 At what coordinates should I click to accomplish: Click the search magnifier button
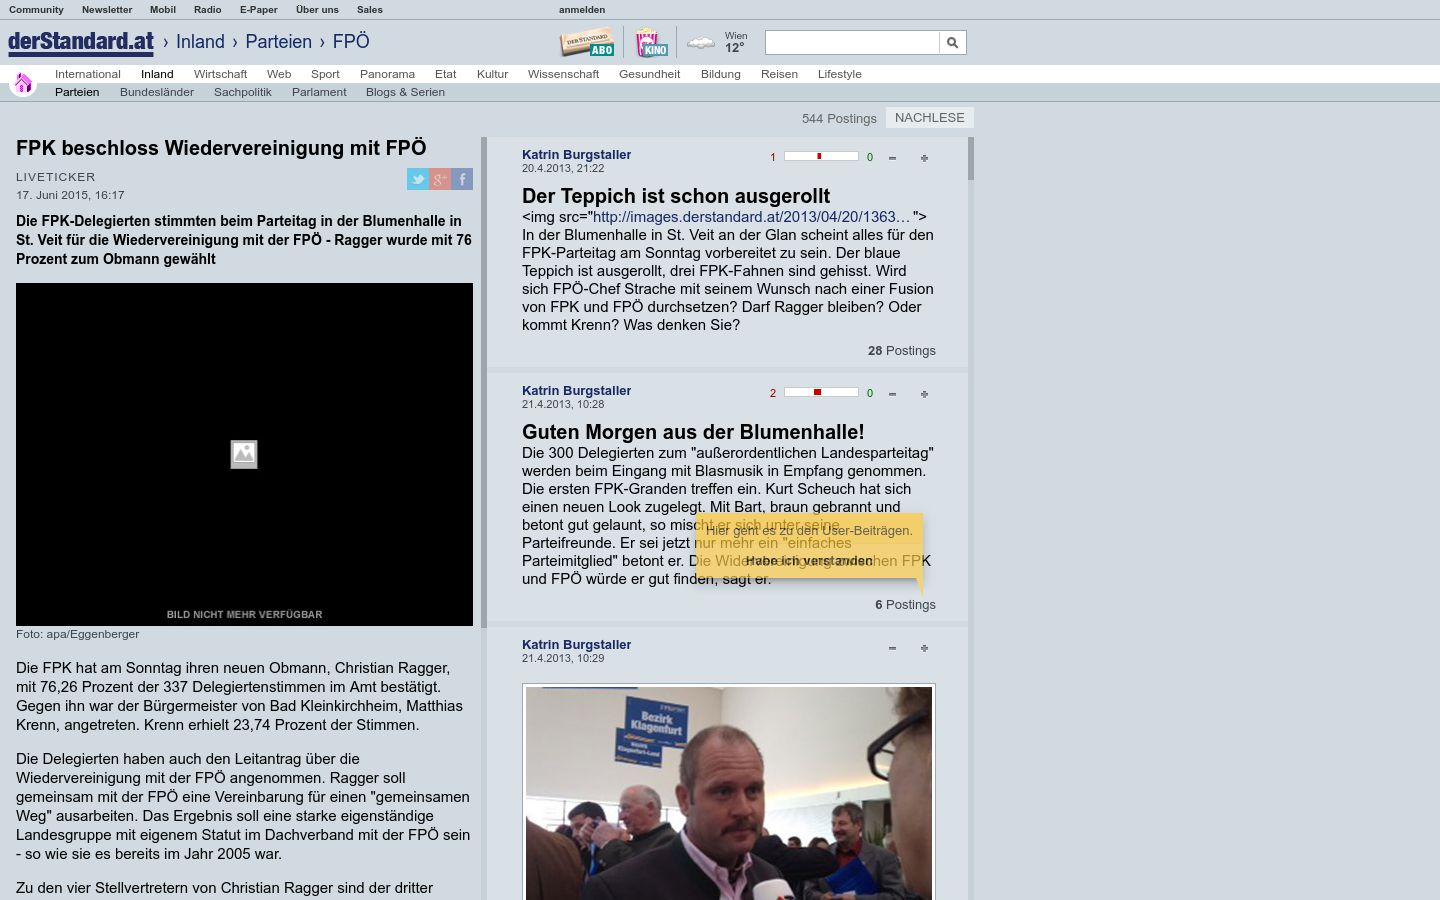click(953, 42)
